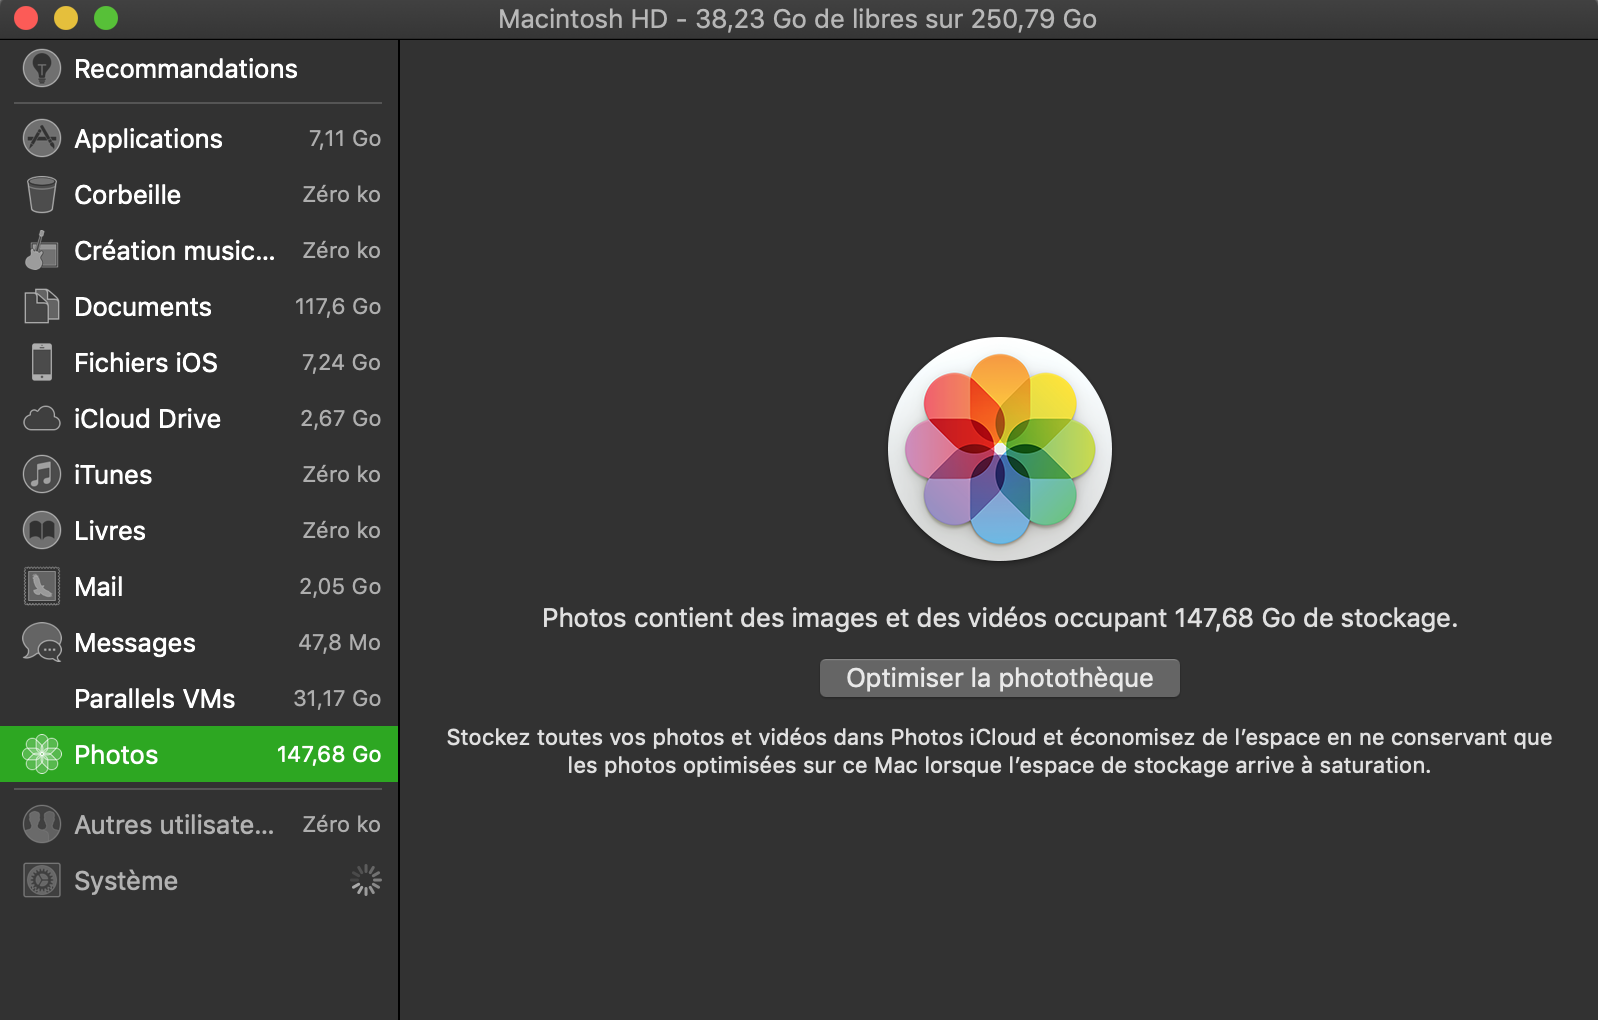Image resolution: width=1598 pixels, height=1020 pixels.
Task: Click the Recommandations lightbulb icon
Action: (x=42, y=68)
